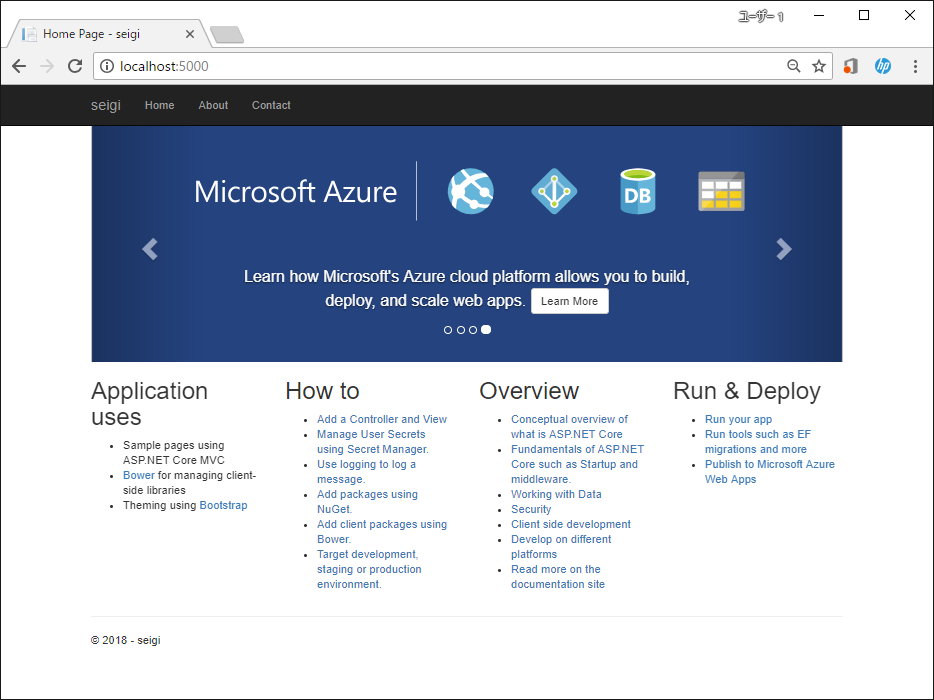
Task: Select the second carousel indicator dot
Action: tap(461, 330)
